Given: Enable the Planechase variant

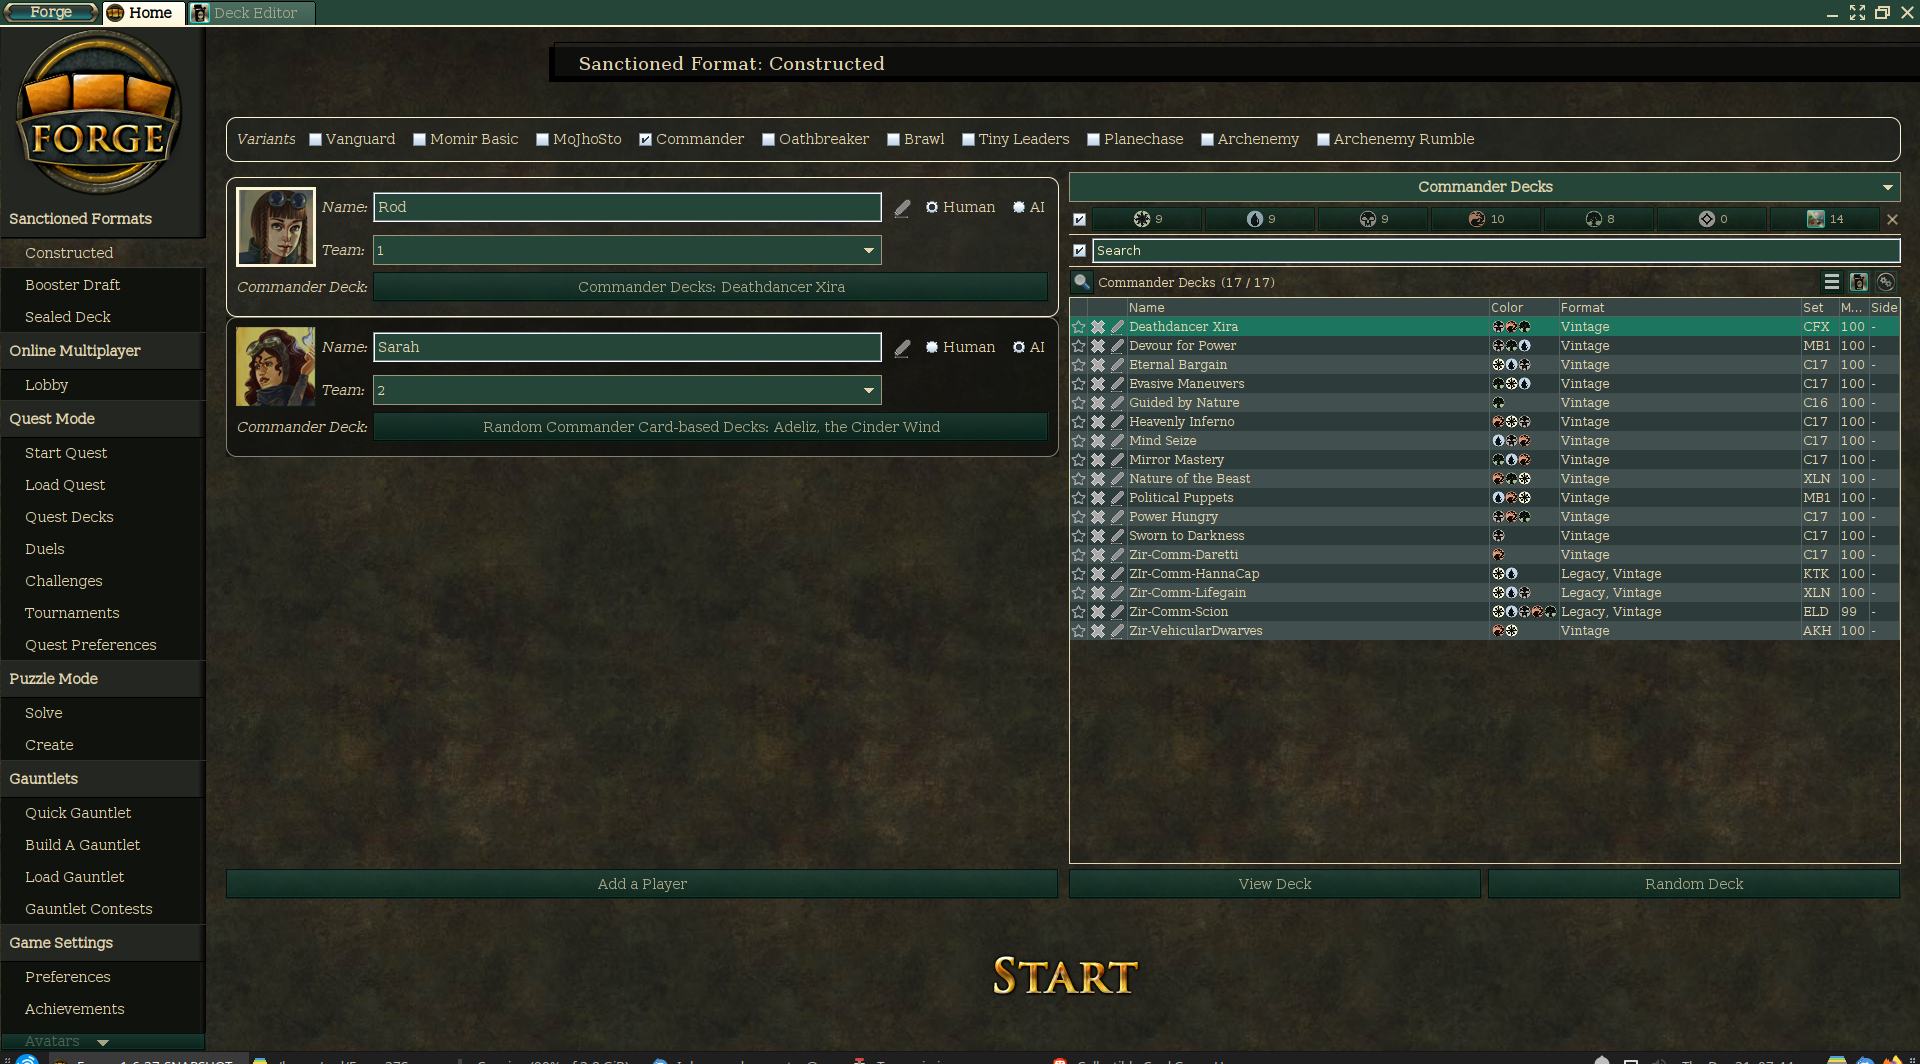Looking at the screenshot, I should tap(1094, 140).
